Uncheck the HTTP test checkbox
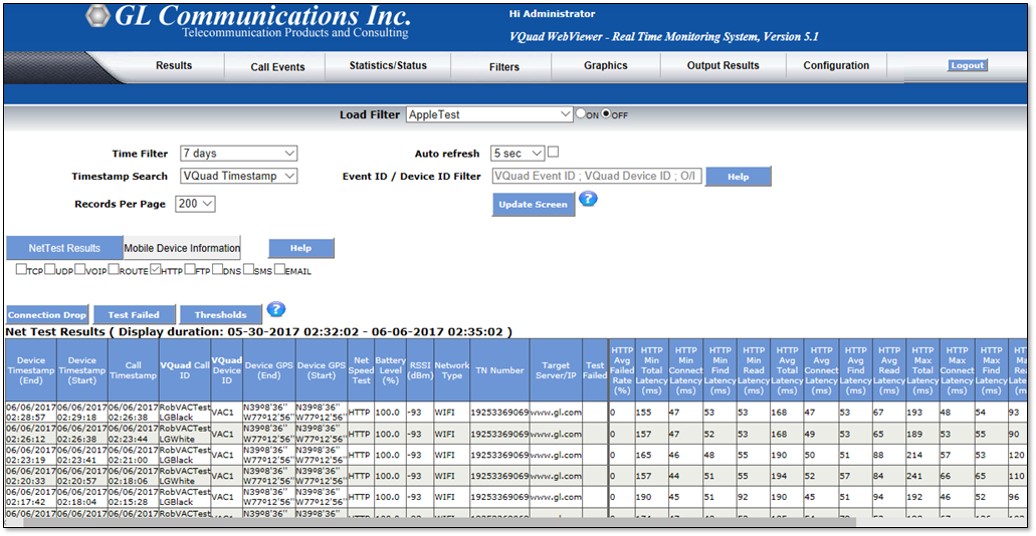 pyautogui.click(x=155, y=269)
